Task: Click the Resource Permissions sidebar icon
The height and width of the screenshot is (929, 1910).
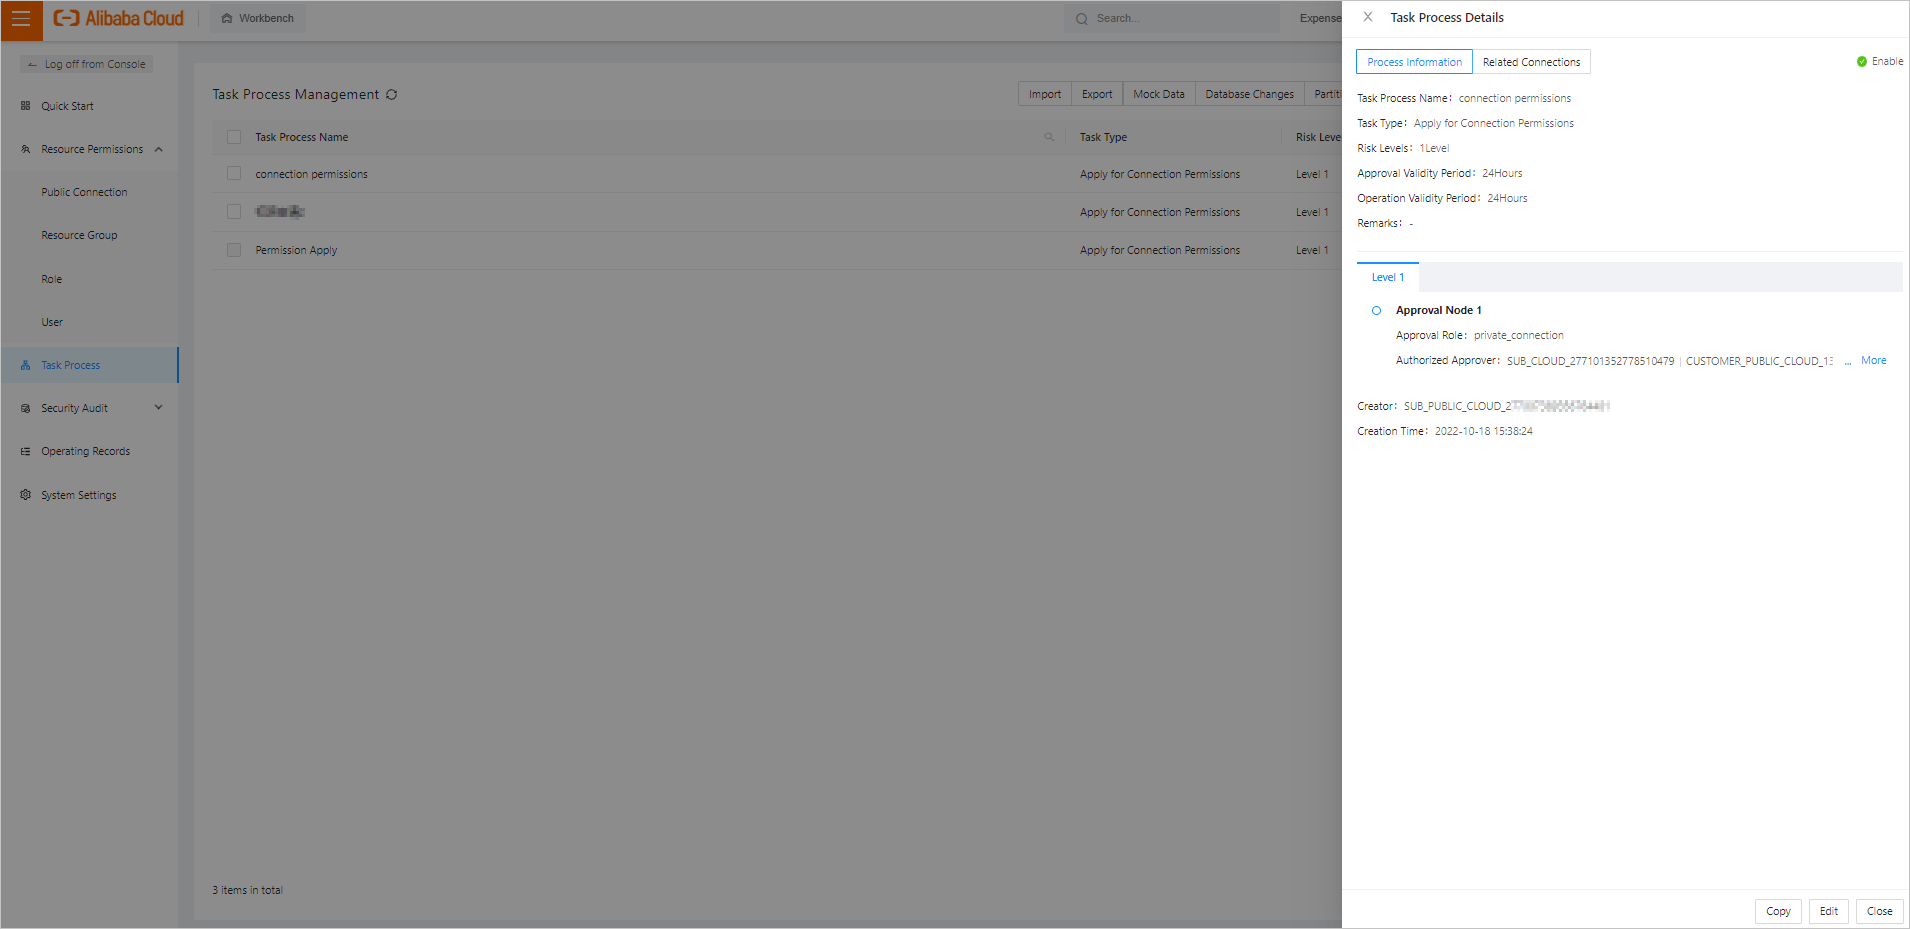Action: coord(26,149)
